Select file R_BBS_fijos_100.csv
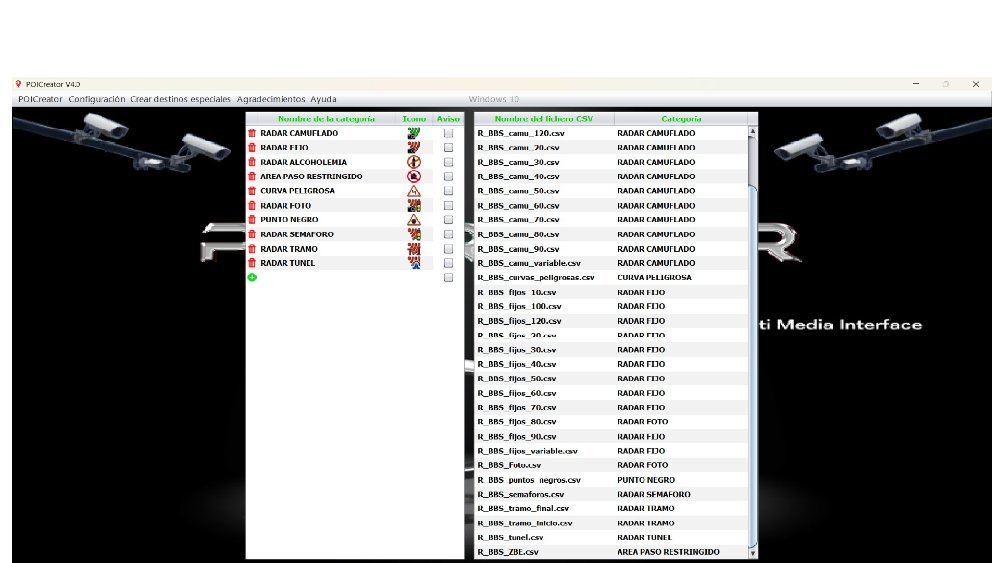Viewport: 1000px width, 563px height. [x=519, y=306]
